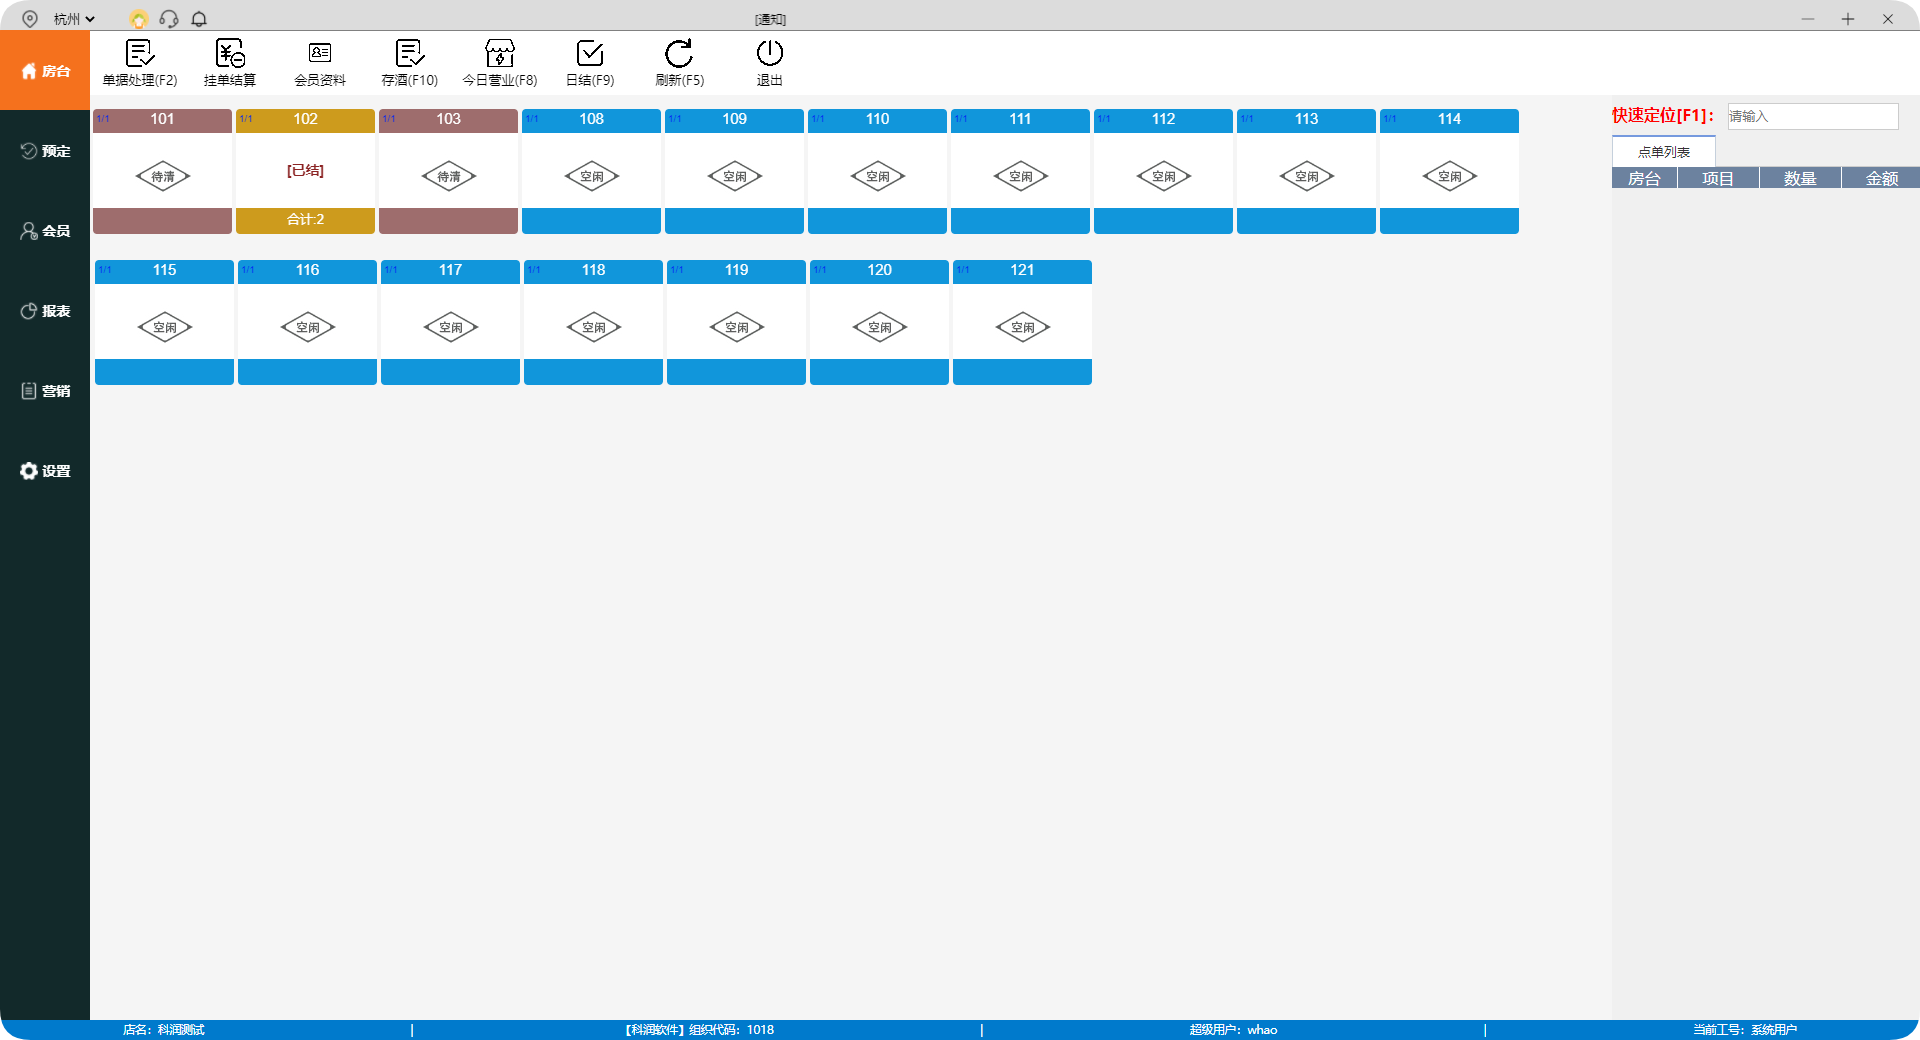
Task: Click 合计:2 total on room 102
Action: click(305, 220)
